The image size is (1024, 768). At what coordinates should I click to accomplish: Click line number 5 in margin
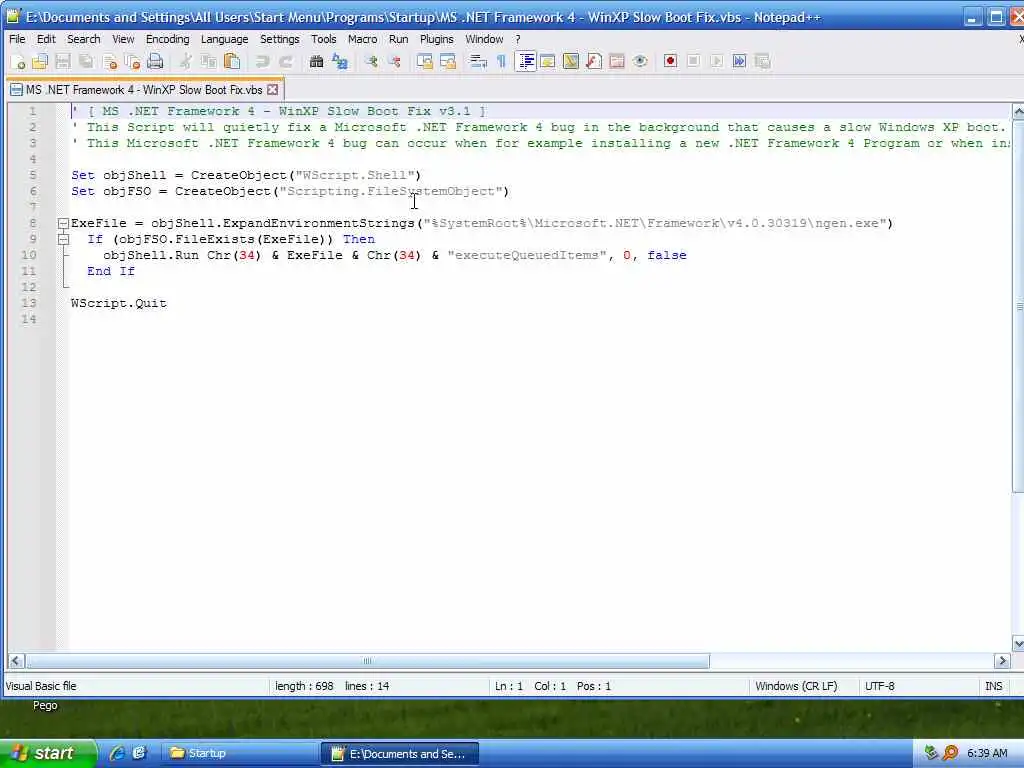pos(33,175)
